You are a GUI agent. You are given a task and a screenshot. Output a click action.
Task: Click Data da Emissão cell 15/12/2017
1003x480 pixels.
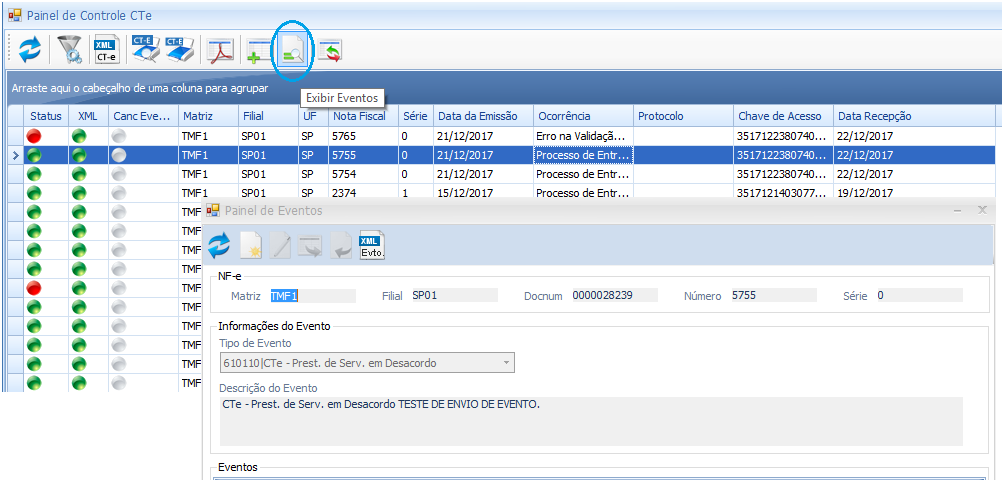click(x=483, y=193)
